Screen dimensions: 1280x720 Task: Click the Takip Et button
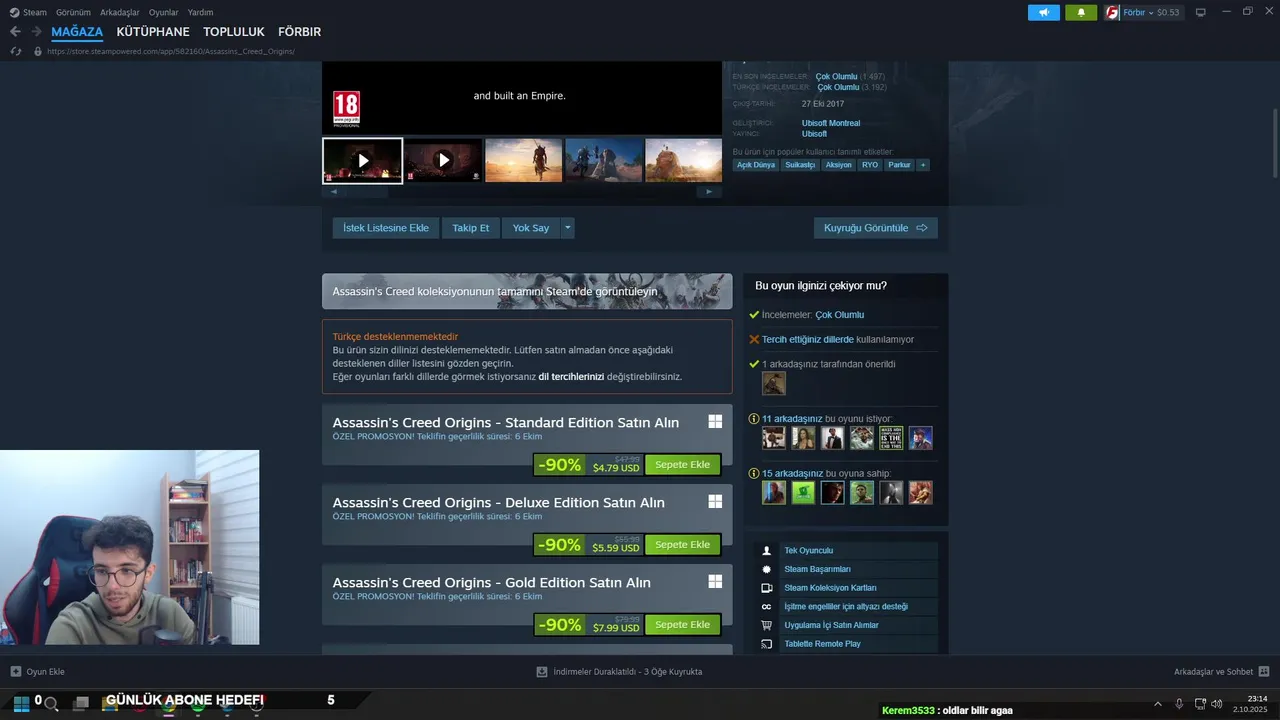471,228
